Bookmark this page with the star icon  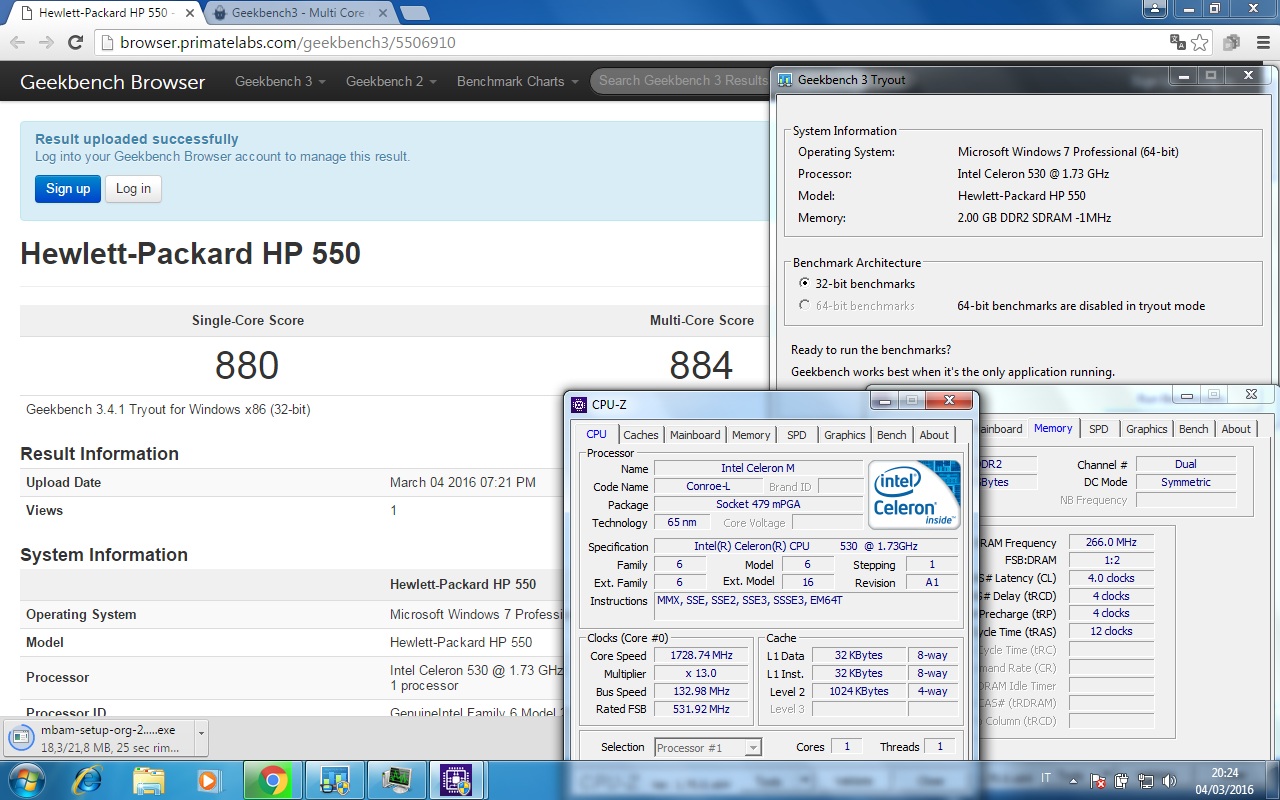pyautogui.click(x=1200, y=42)
